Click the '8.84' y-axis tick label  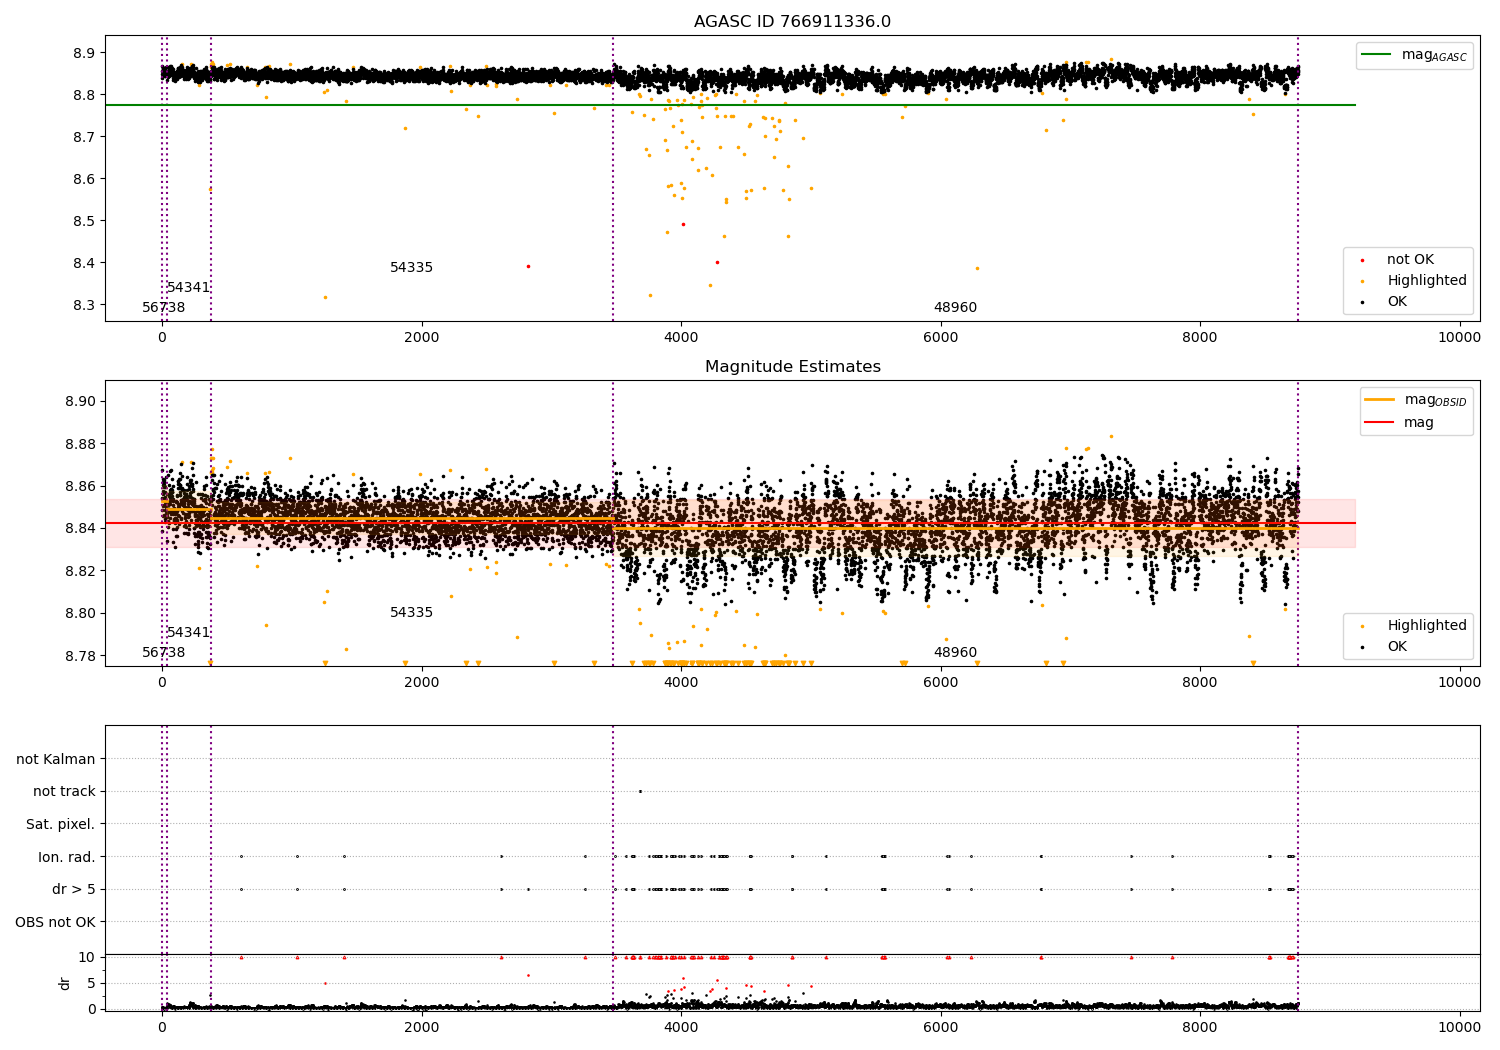coord(79,529)
